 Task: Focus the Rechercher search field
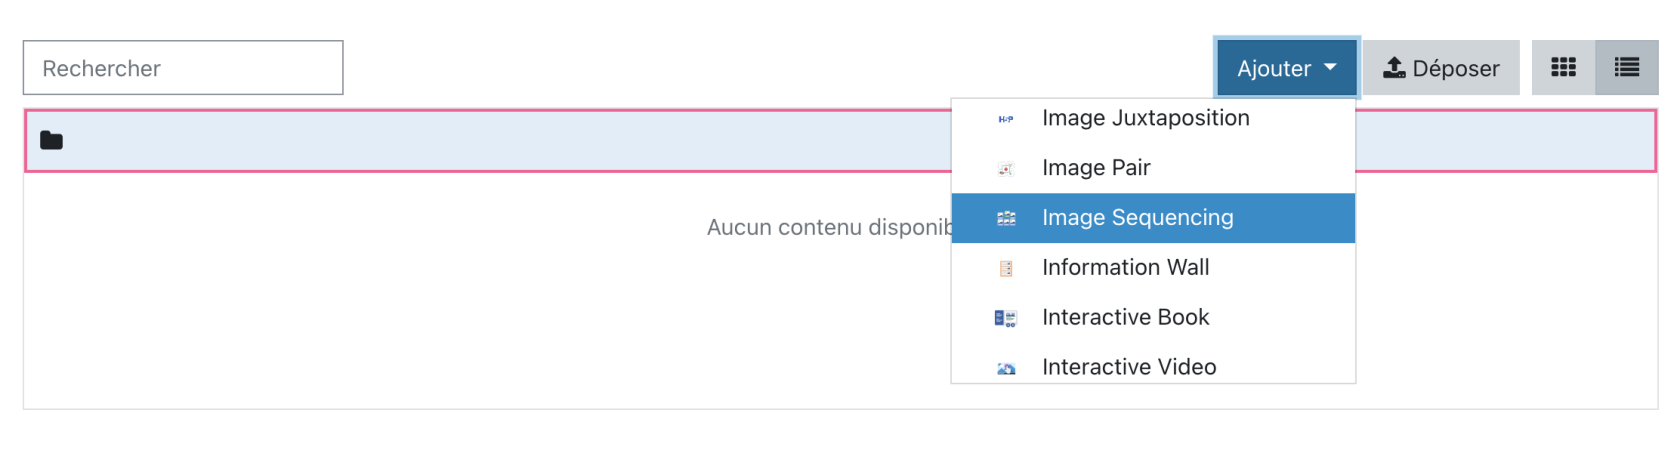click(x=183, y=68)
